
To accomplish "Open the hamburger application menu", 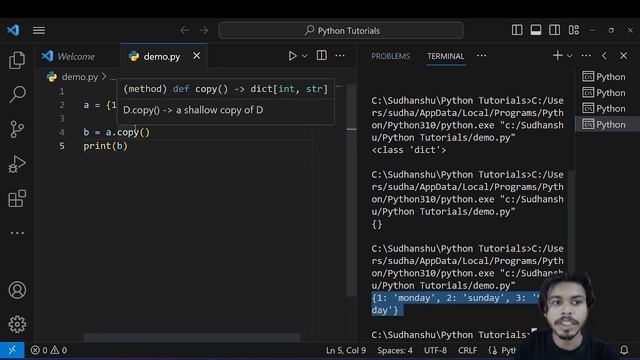I will click(39, 31).
